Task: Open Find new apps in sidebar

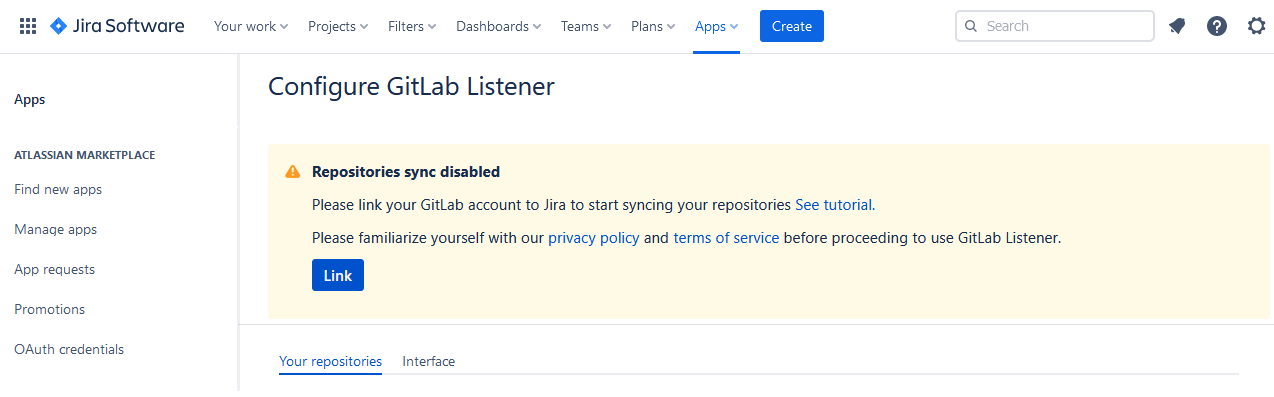Action: pyautogui.click(x=58, y=189)
